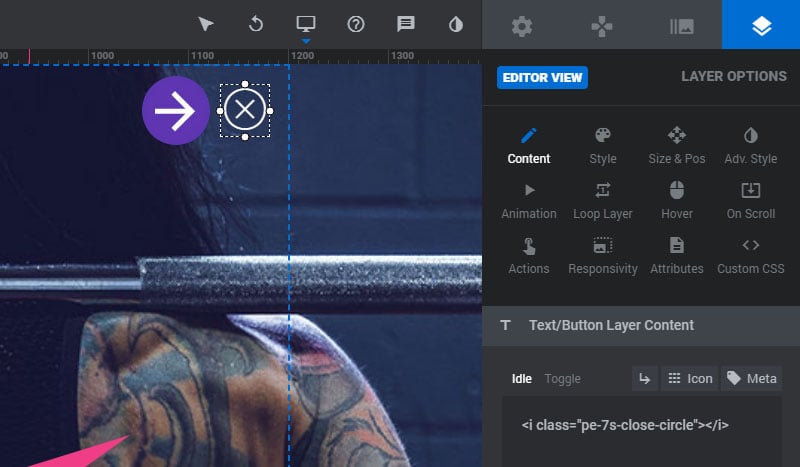Viewport: 800px width, 467px height.
Task: Open the comments speech bubble icon
Action: click(406, 24)
